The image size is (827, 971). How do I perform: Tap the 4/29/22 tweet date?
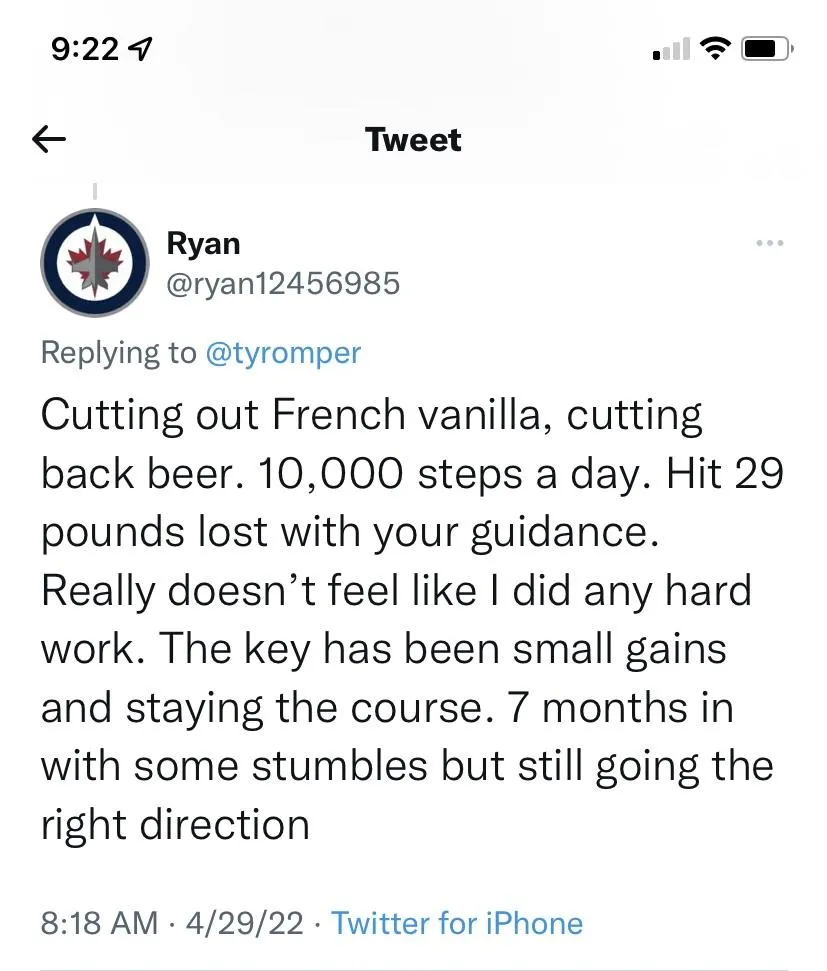[x=243, y=923]
